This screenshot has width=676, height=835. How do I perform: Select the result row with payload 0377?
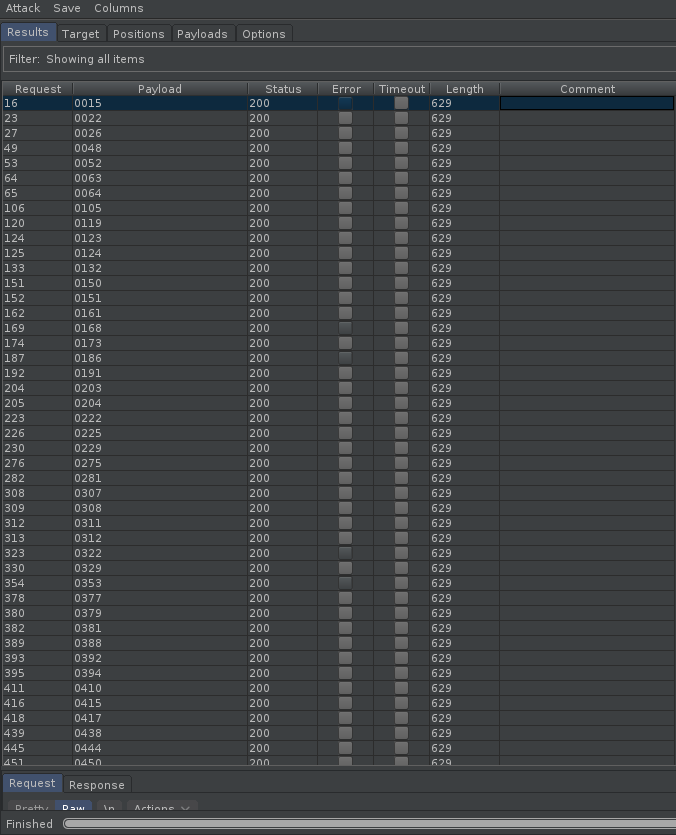pos(160,598)
